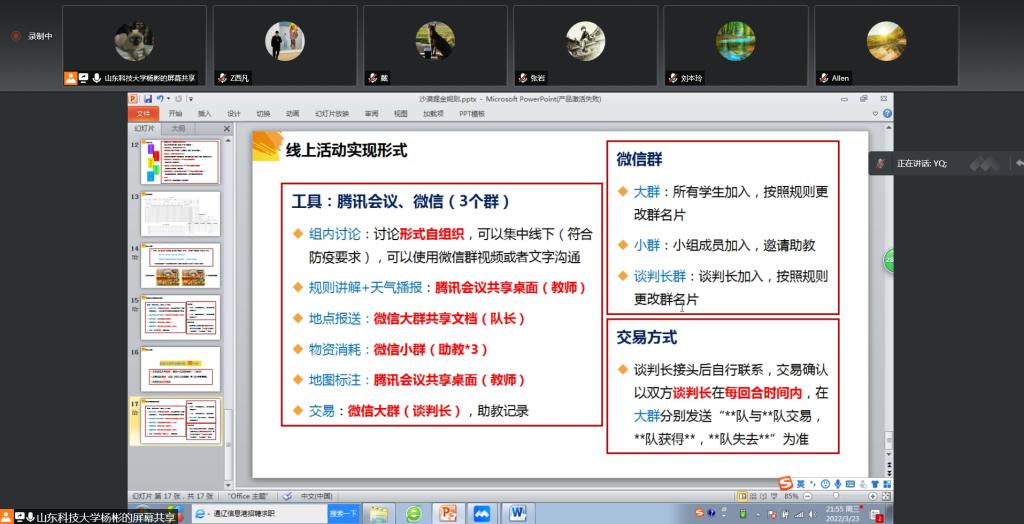
Task: Click the Undo arrow icon
Action: [x=163, y=99]
